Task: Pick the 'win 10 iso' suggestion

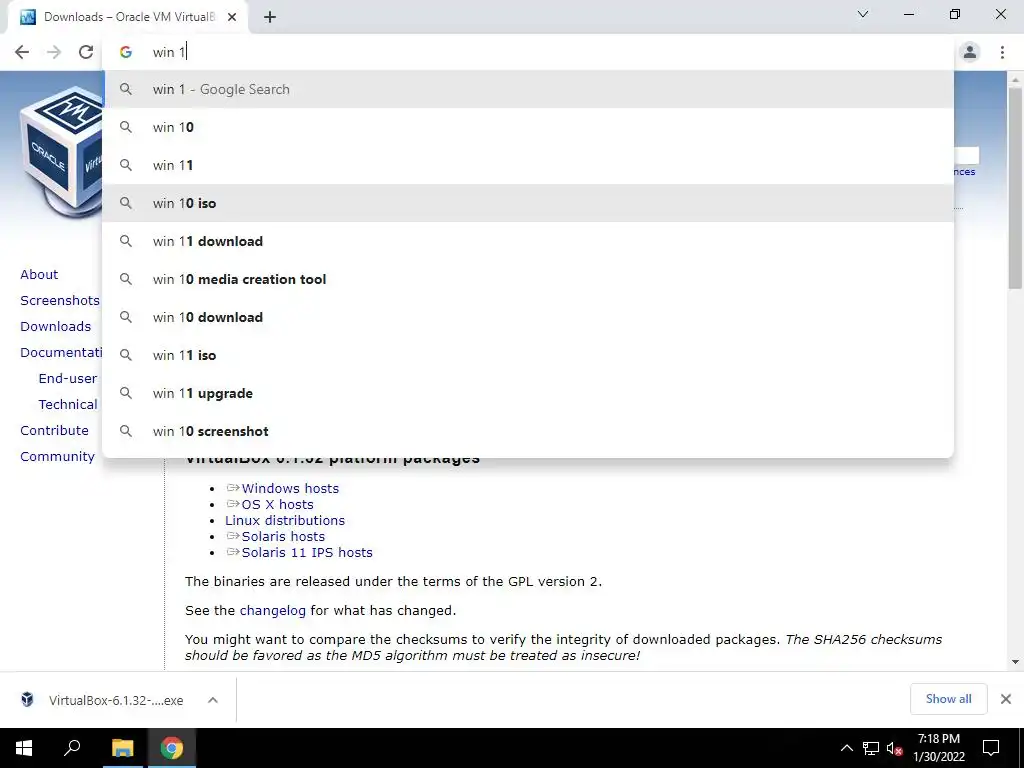Action: (528, 203)
